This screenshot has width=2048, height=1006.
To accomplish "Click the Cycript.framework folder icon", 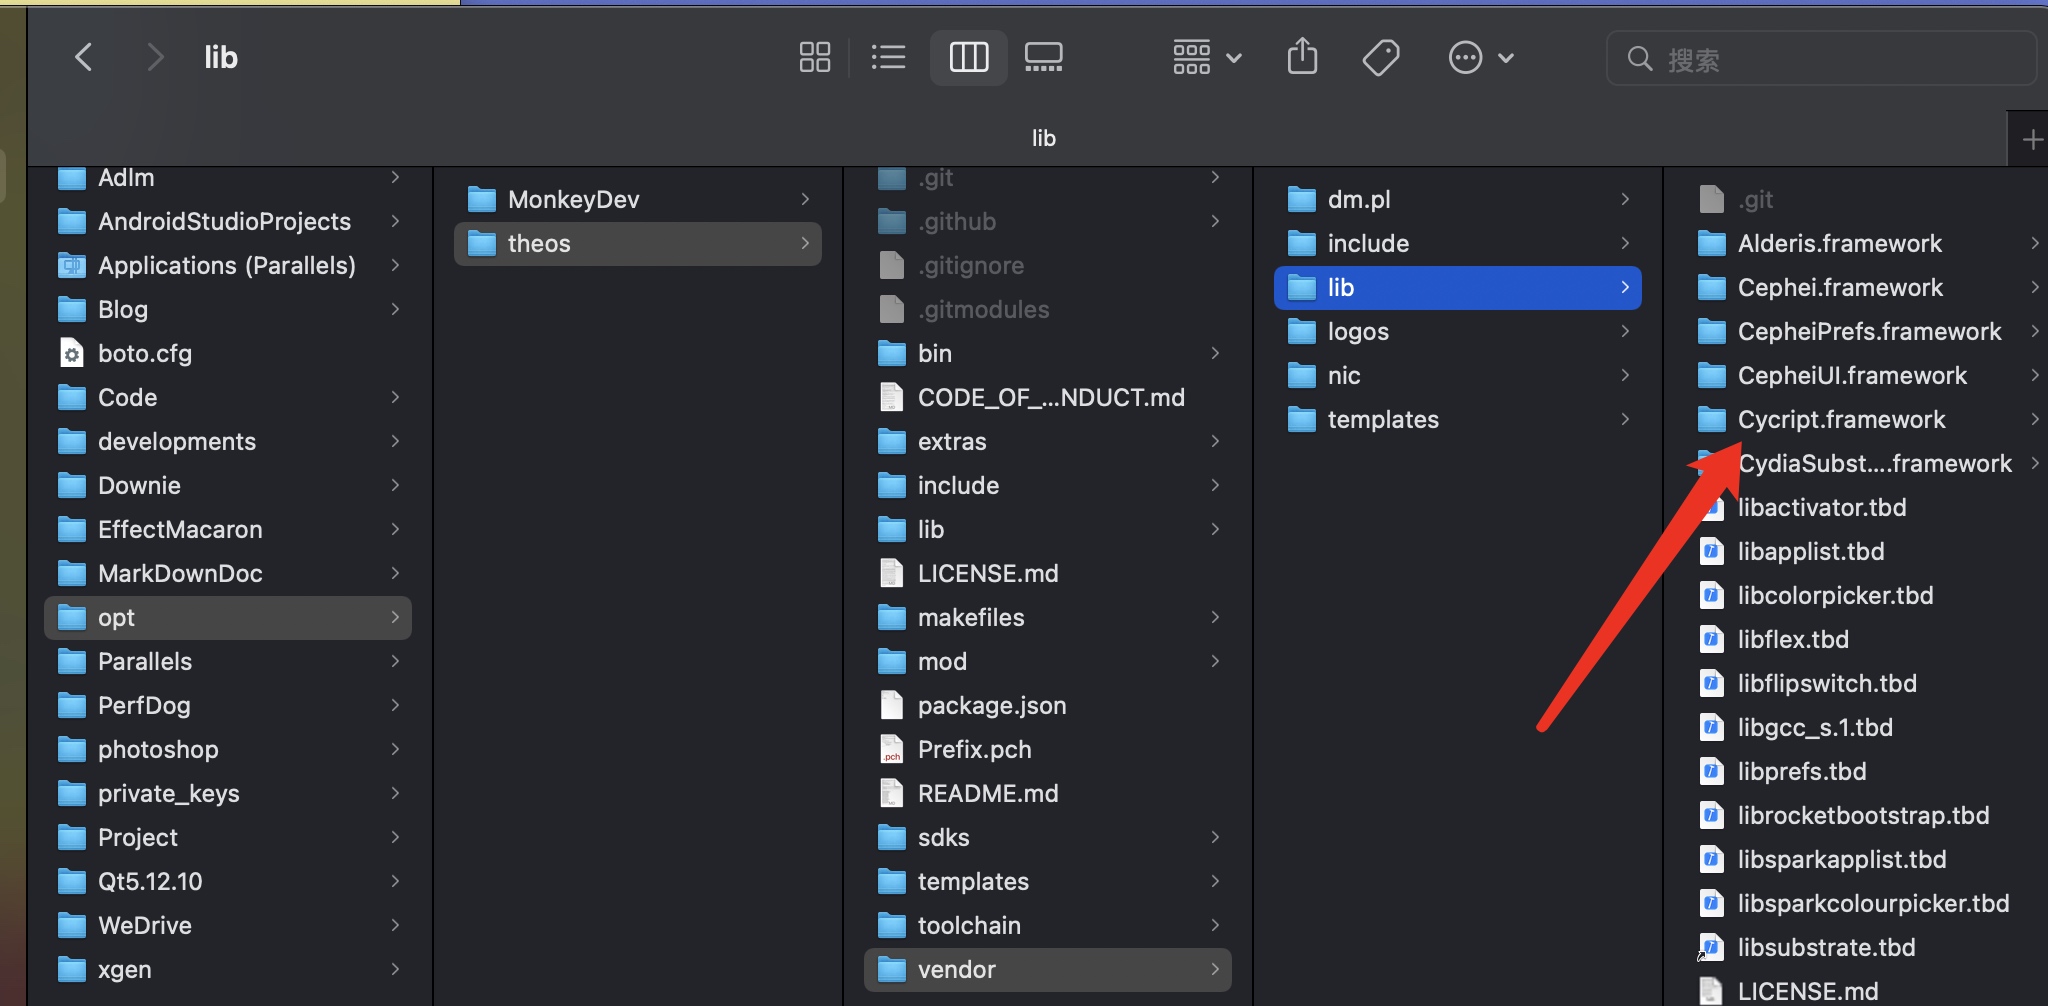I will click(x=1712, y=419).
